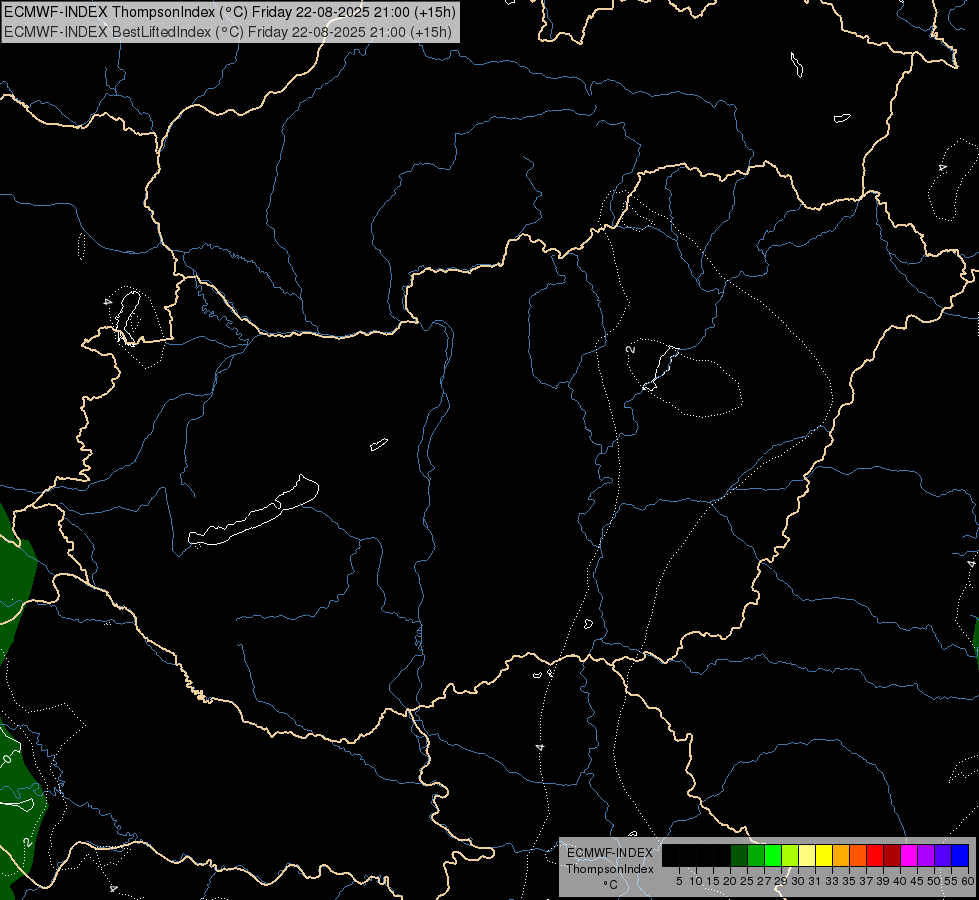Viewport: 979px width, 900px height.
Task: Click the legend tick label '60'
Action: (x=968, y=881)
